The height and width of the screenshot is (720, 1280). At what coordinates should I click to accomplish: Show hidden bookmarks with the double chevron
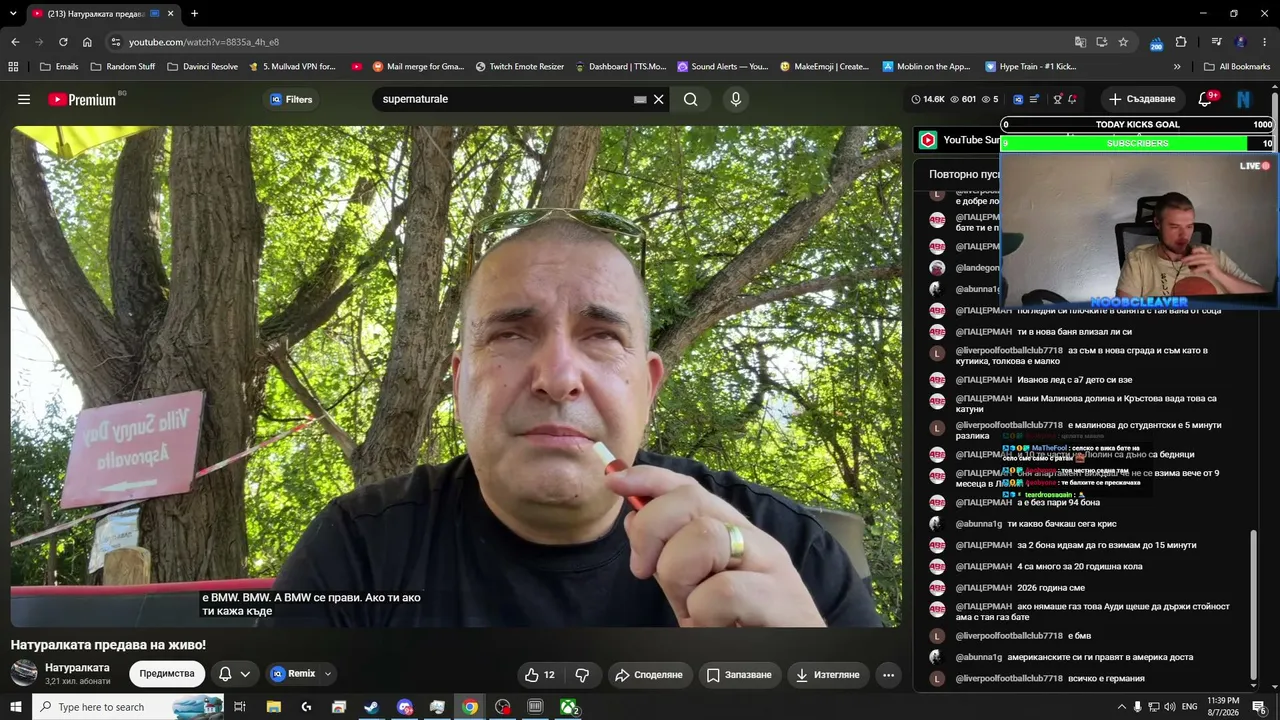1177,67
